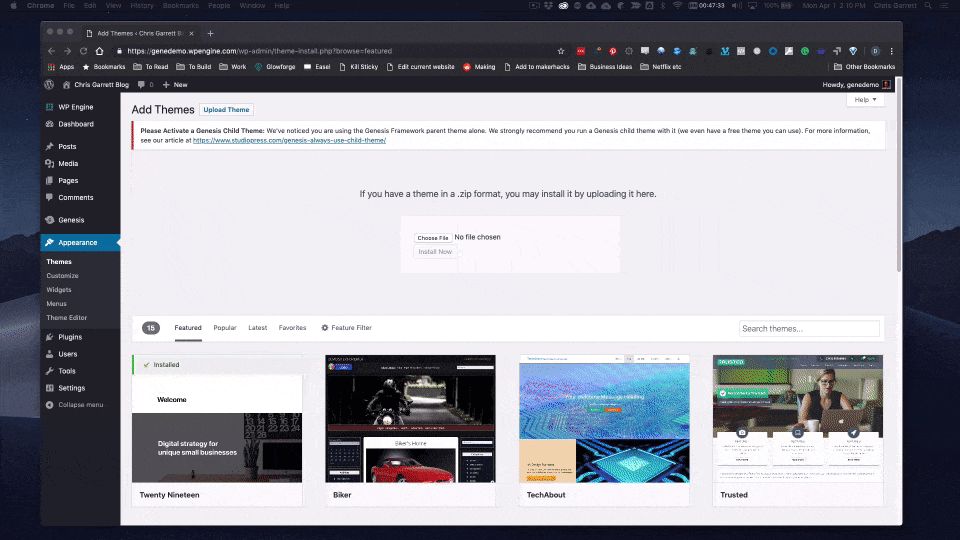Open the Other Bookmarks folder
This screenshot has height=540, width=960.
click(865, 67)
